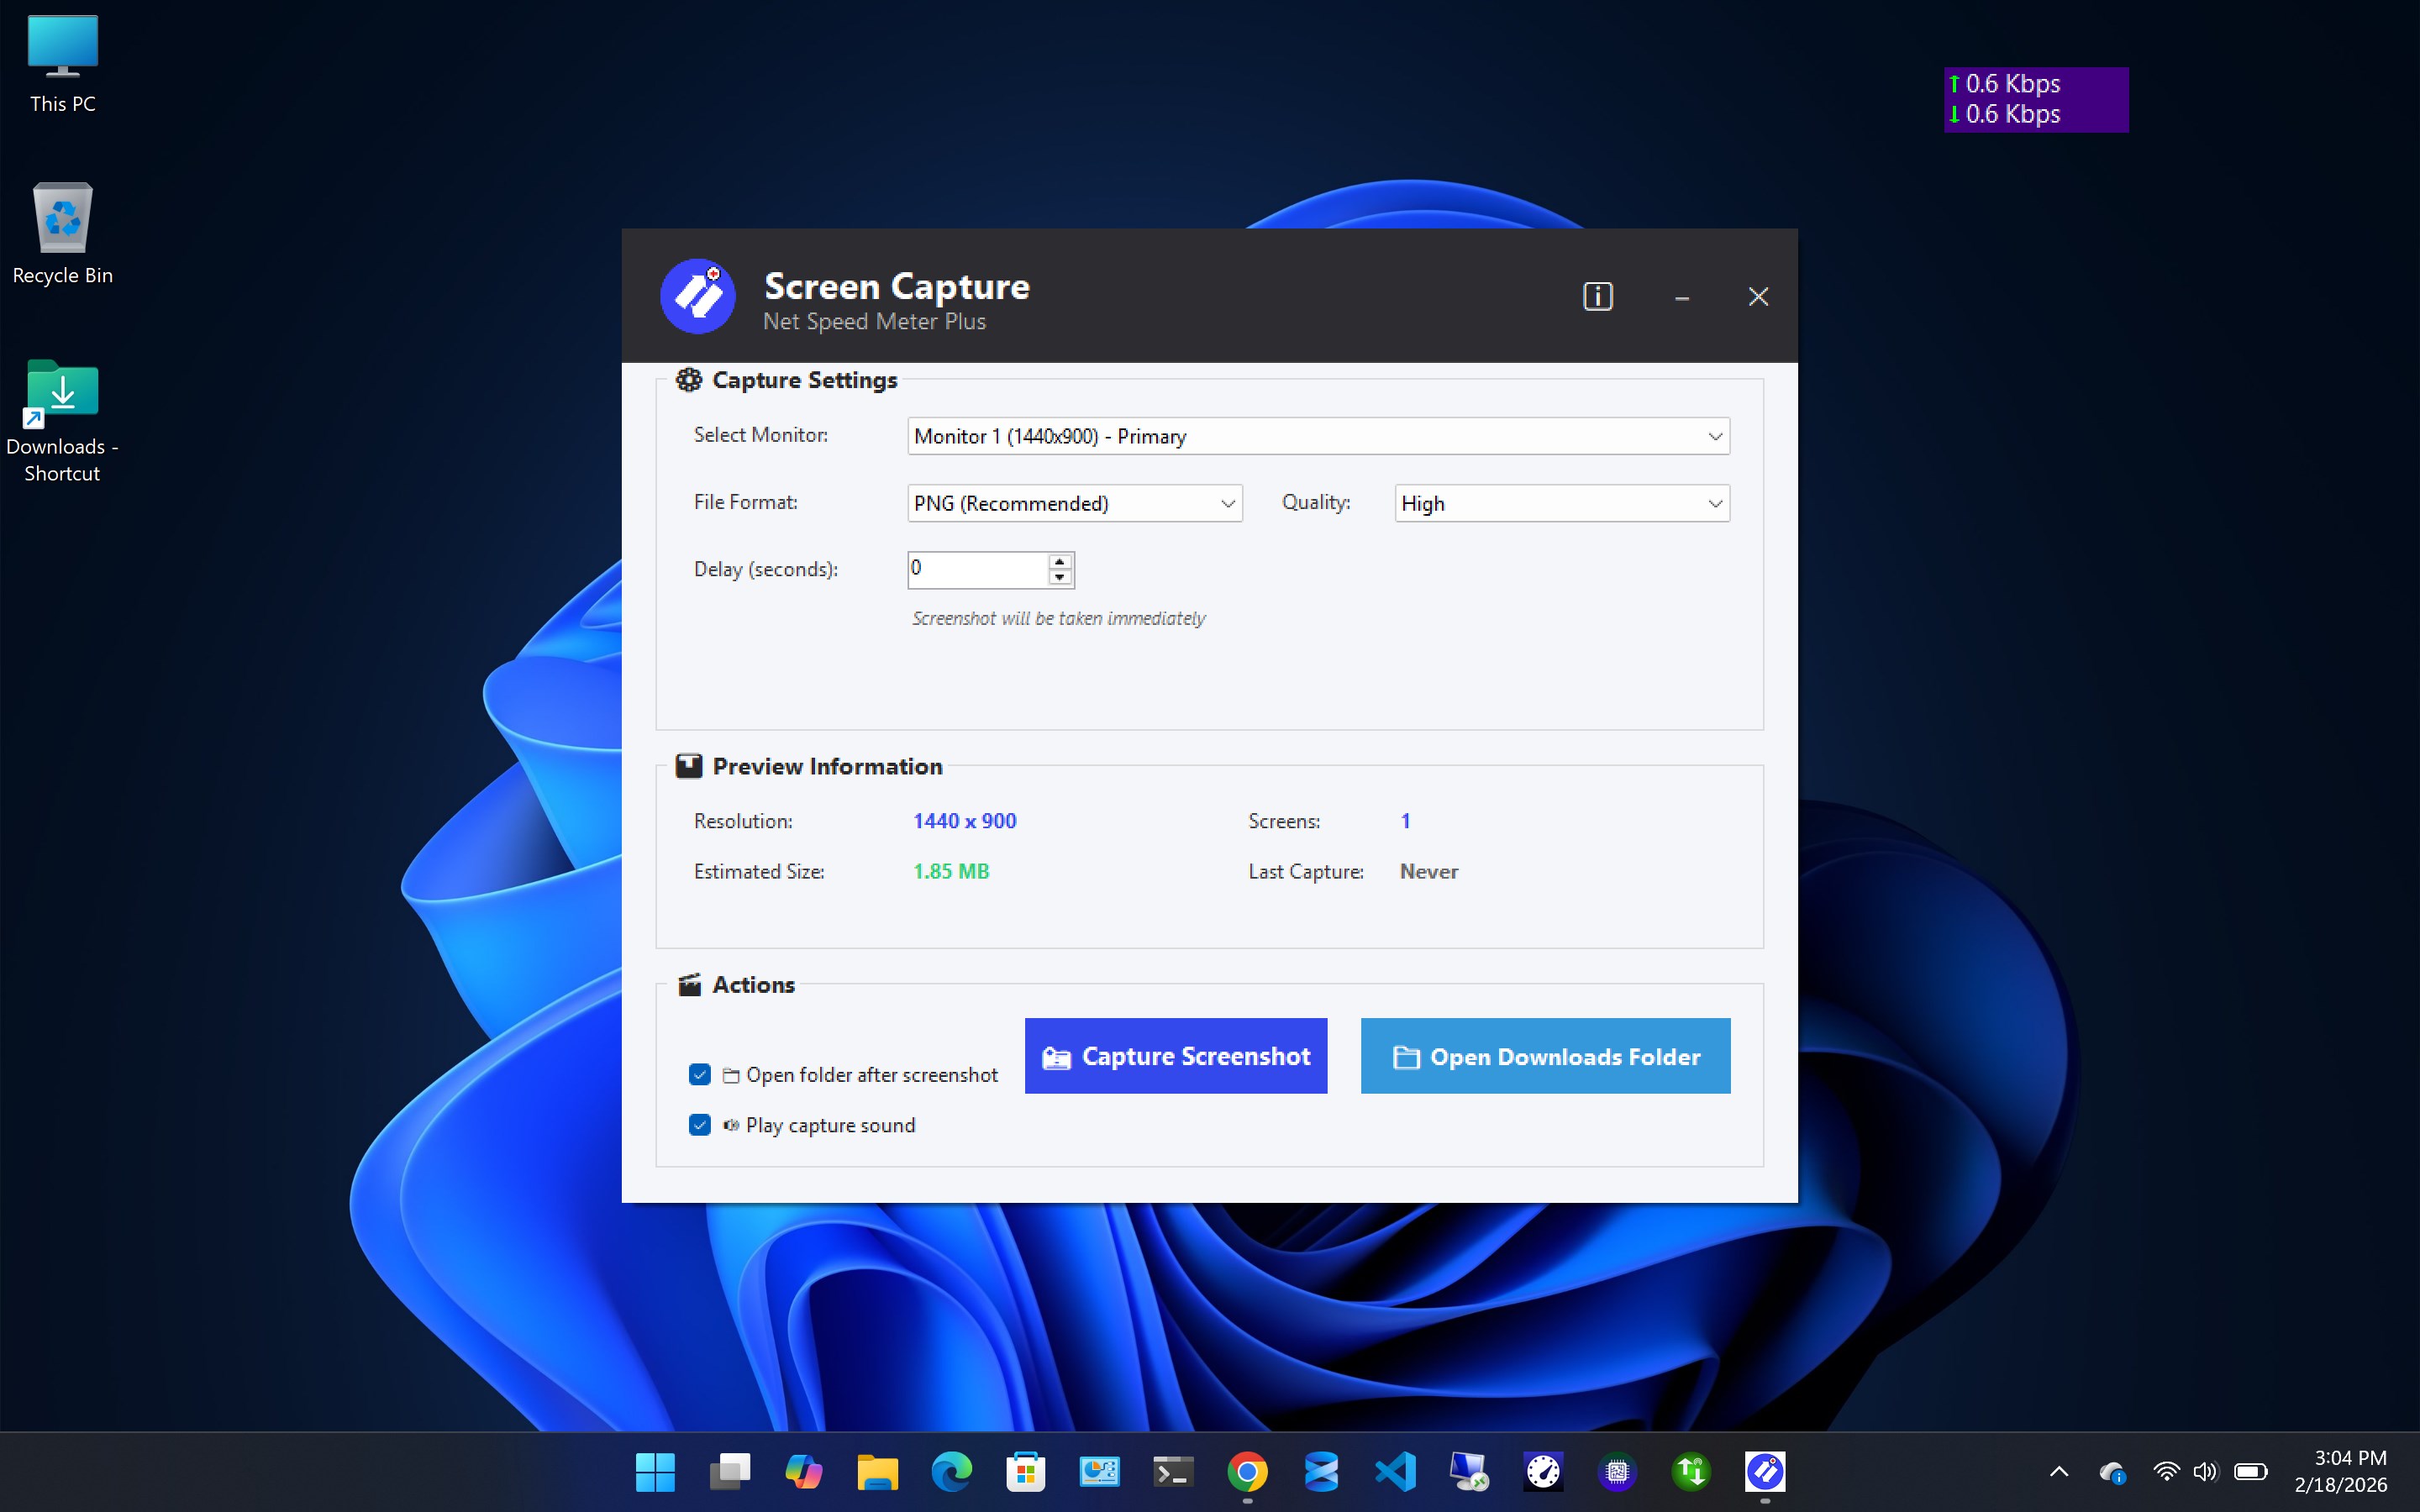Toggle Open folder after screenshot checkbox
2420x1512 pixels.
tap(700, 1074)
